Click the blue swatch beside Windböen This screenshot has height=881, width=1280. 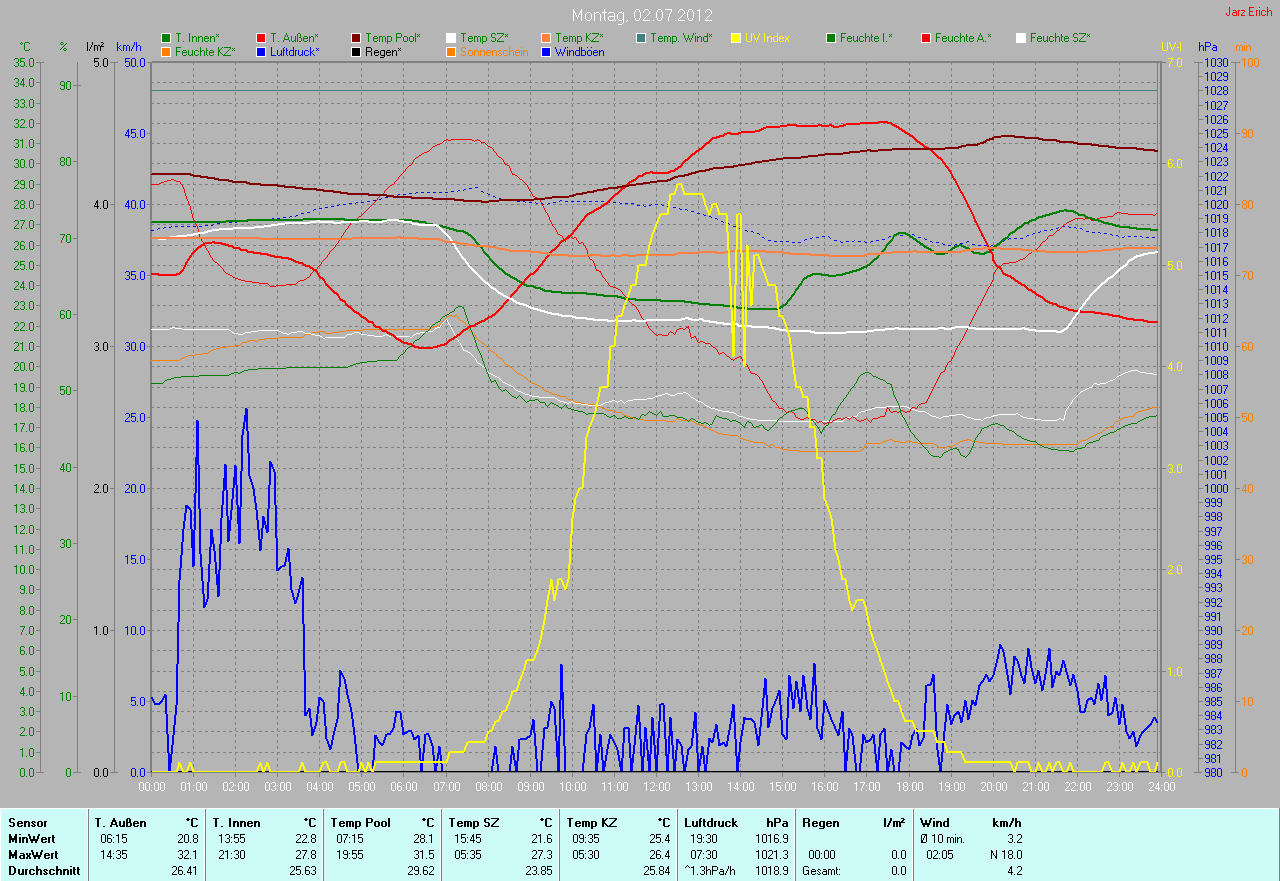[x=546, y=51]
